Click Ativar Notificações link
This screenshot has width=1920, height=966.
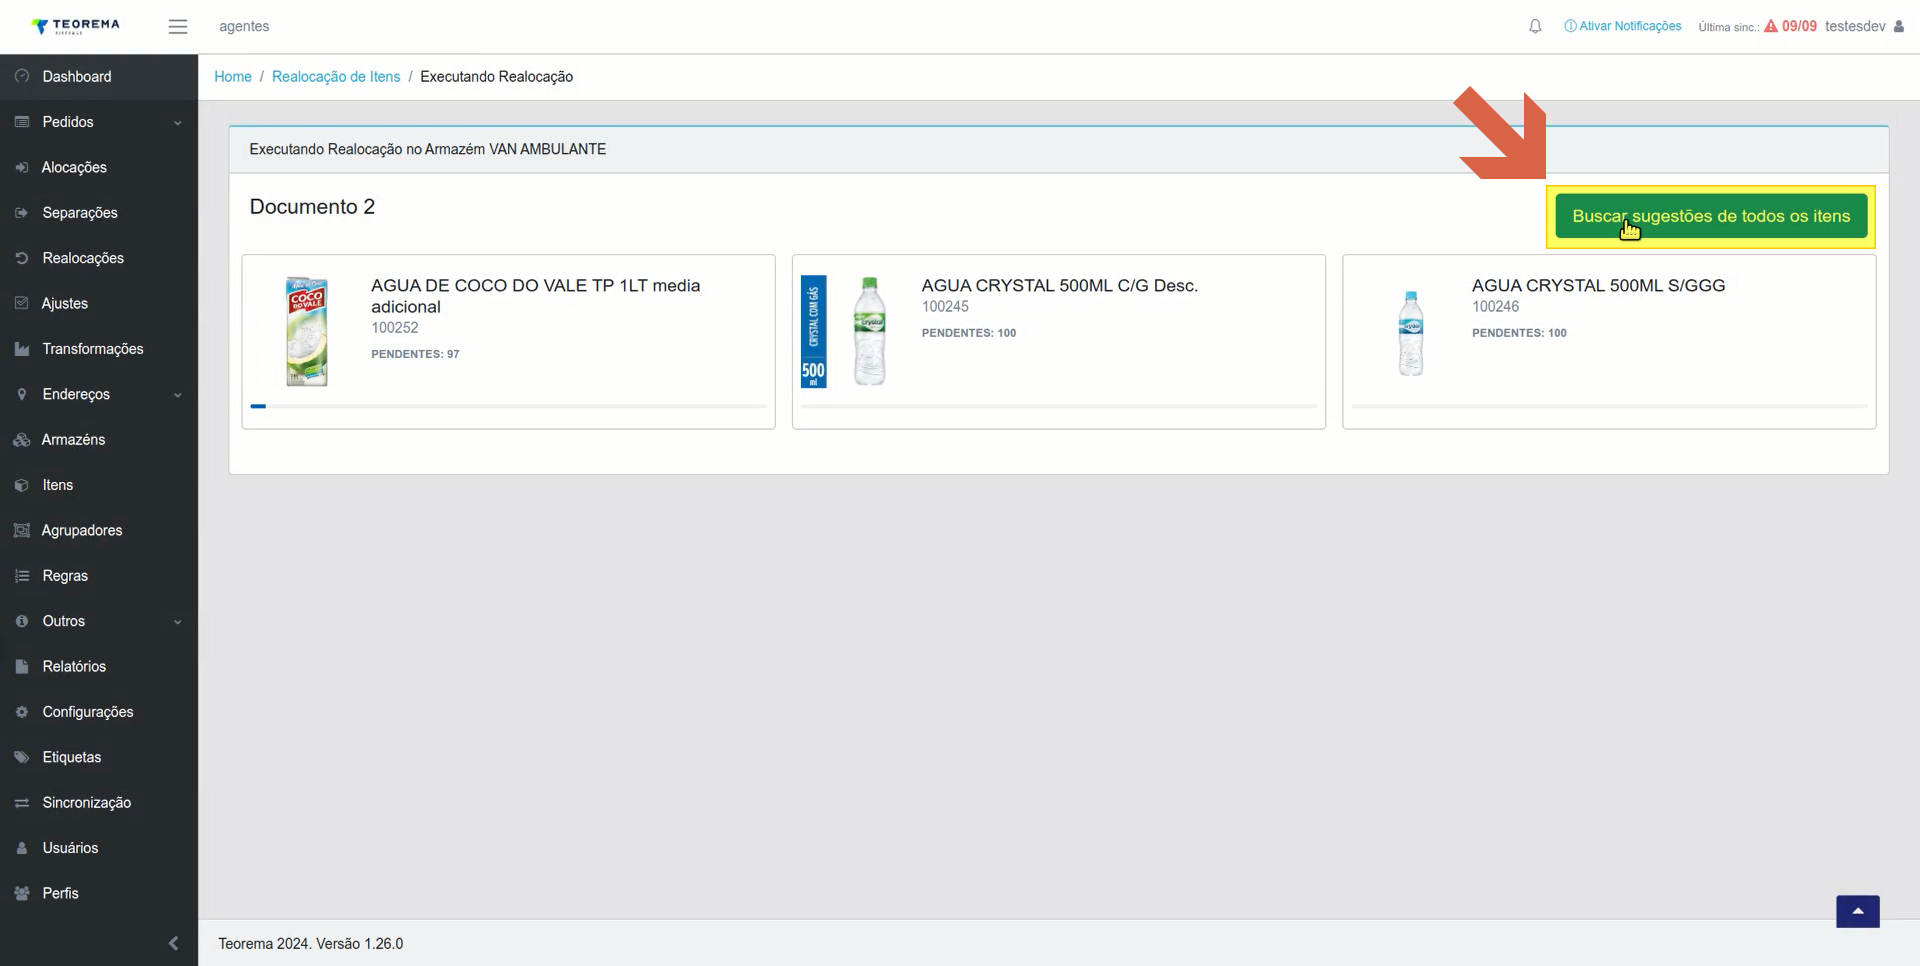[1623, 26]
